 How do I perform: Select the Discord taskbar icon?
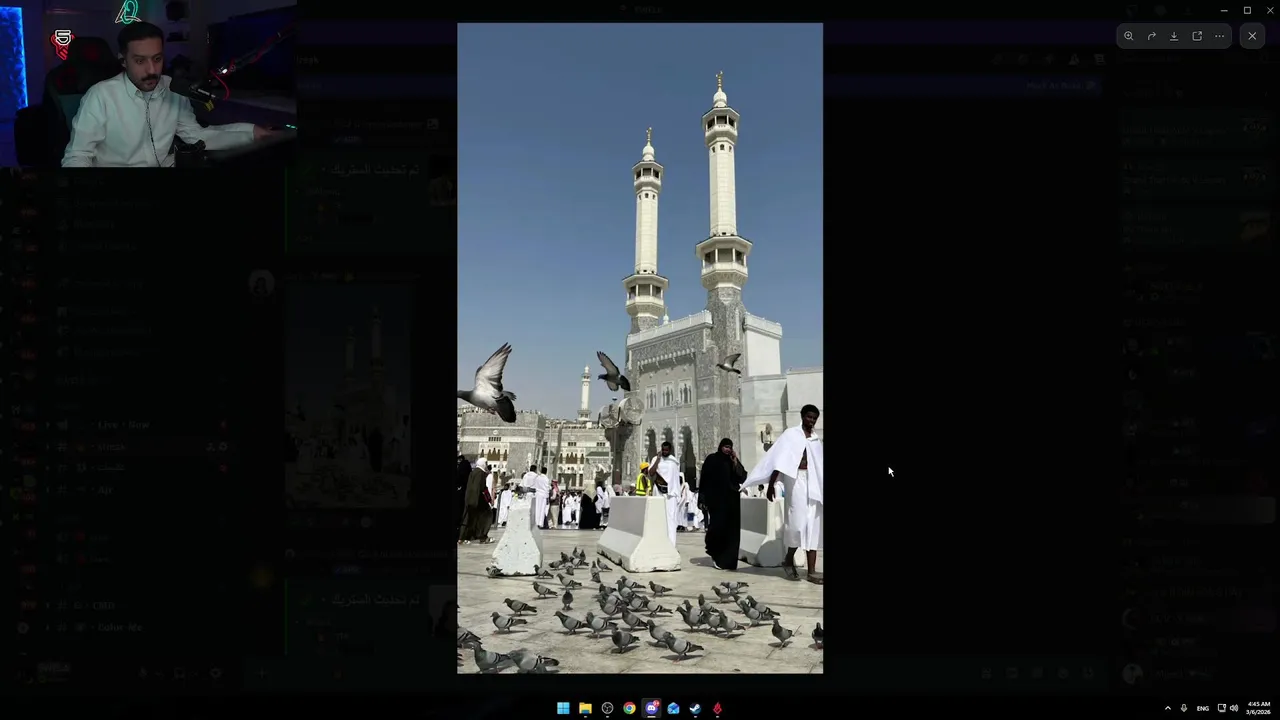coord(651,708)
